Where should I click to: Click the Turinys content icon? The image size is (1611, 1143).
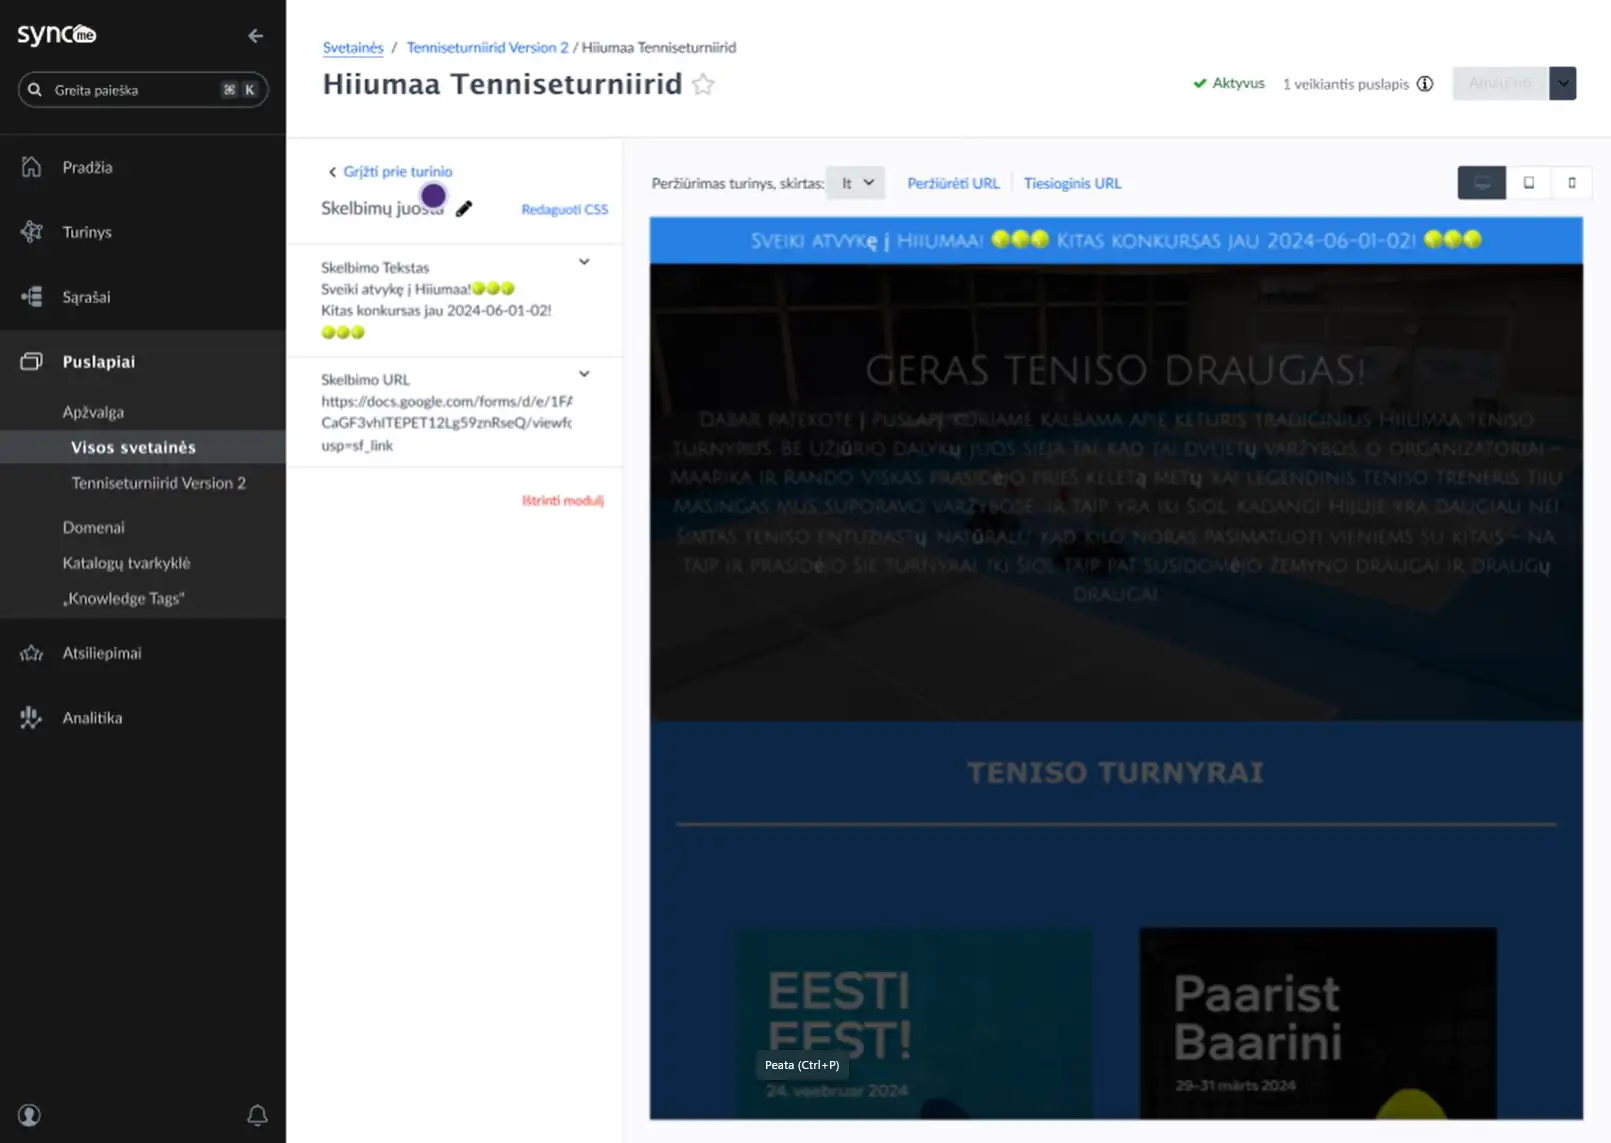(32, 232)
